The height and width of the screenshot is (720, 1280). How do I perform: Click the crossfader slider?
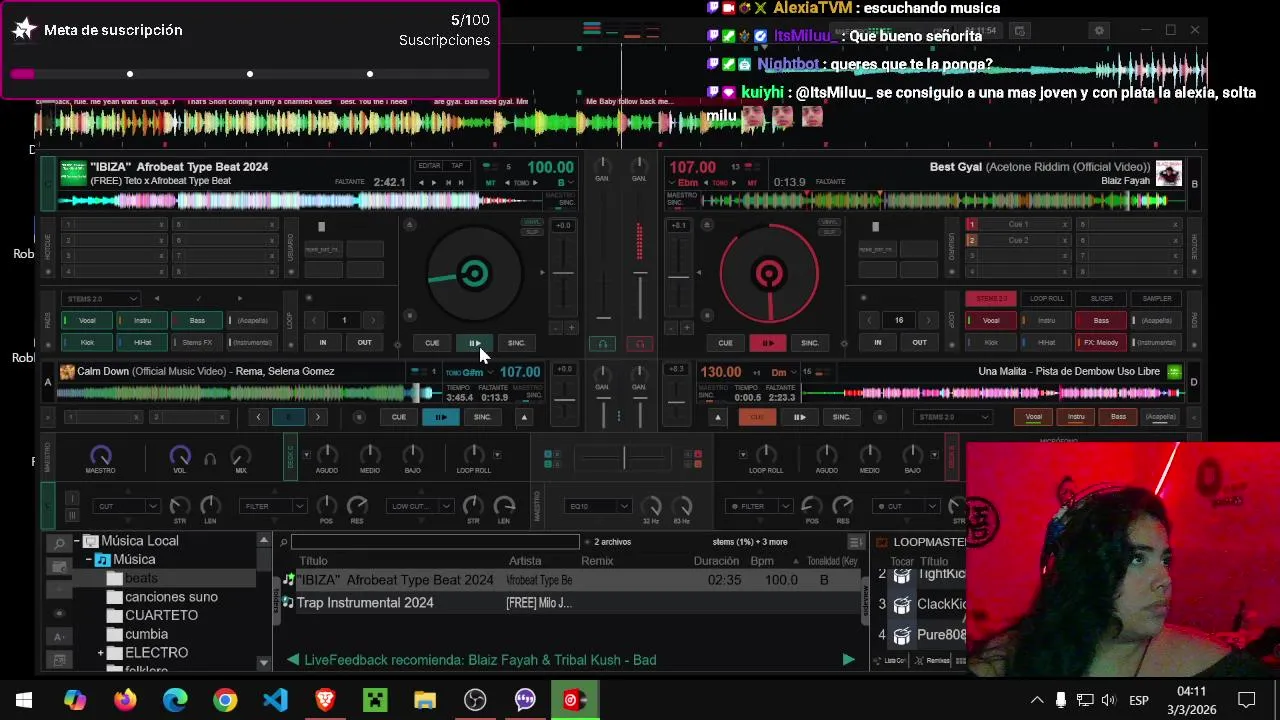click(622, 458)
